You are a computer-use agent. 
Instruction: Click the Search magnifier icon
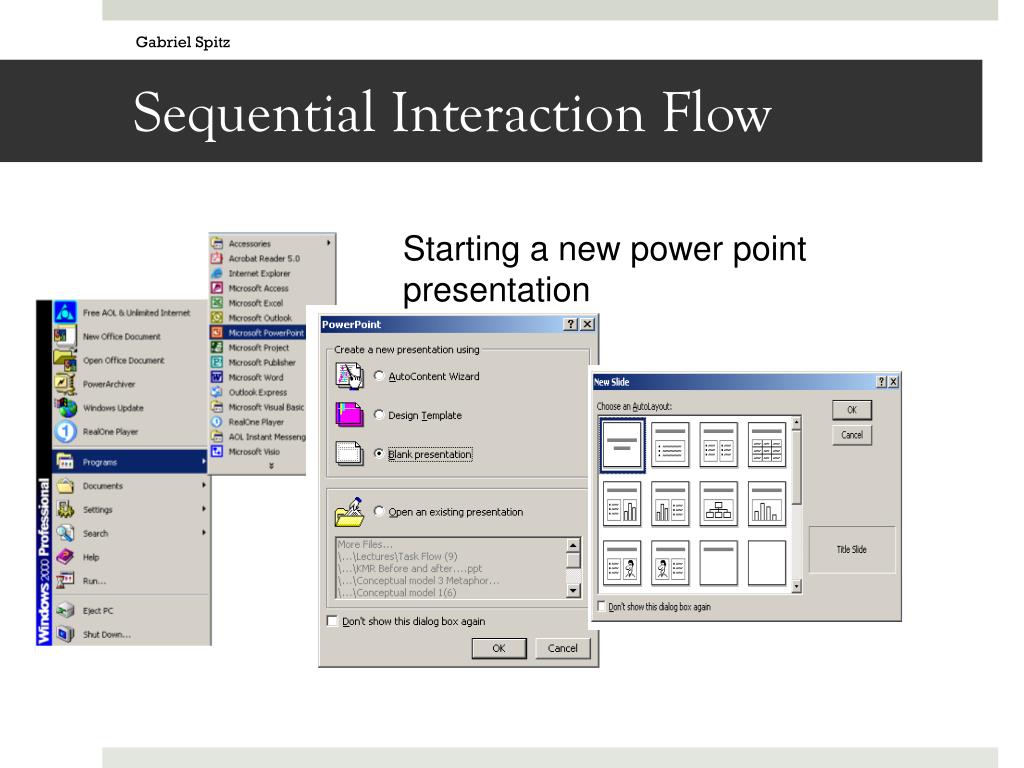point(65,534)
